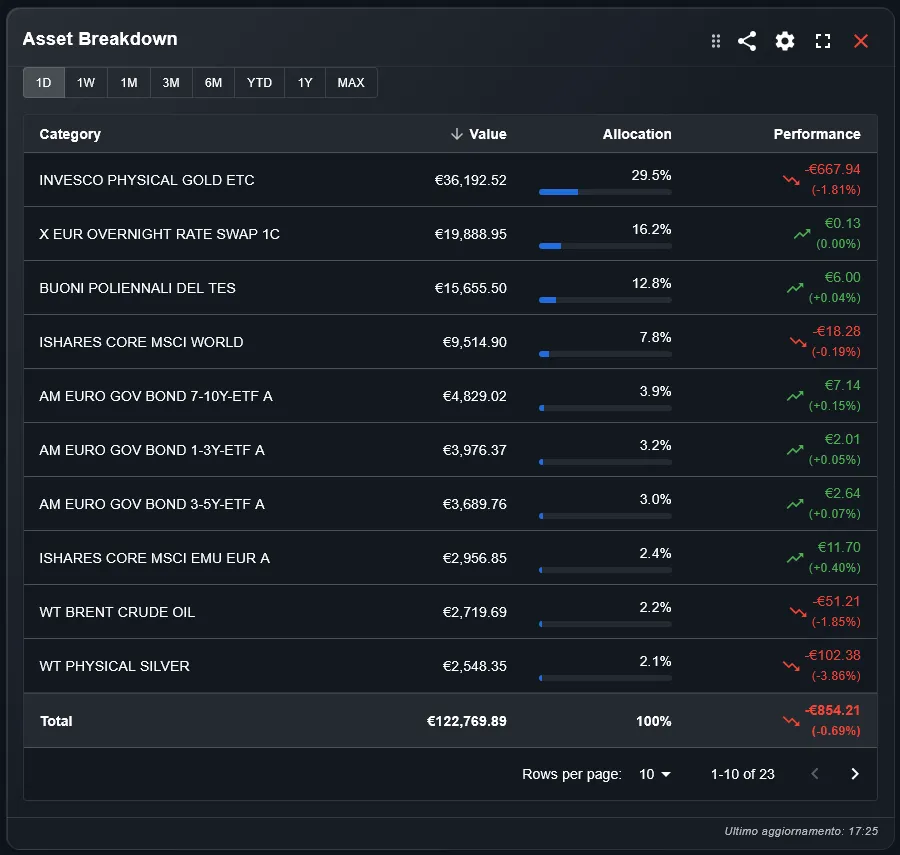Go to the next page of assets

point(855,773)
